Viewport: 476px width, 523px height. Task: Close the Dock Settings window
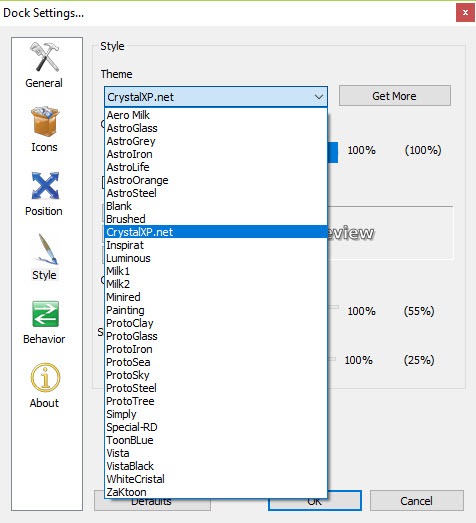coord(465,13)
